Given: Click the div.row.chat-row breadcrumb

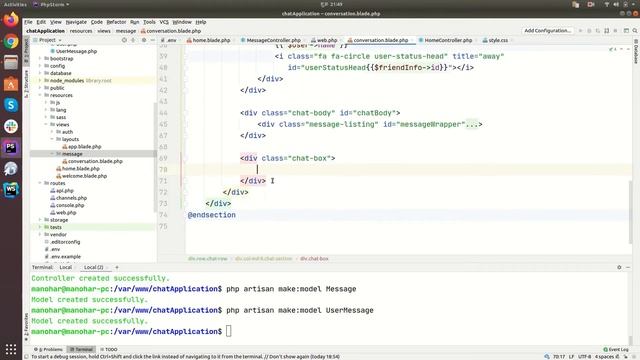Looking at the screenshot, I should (207, 258).
